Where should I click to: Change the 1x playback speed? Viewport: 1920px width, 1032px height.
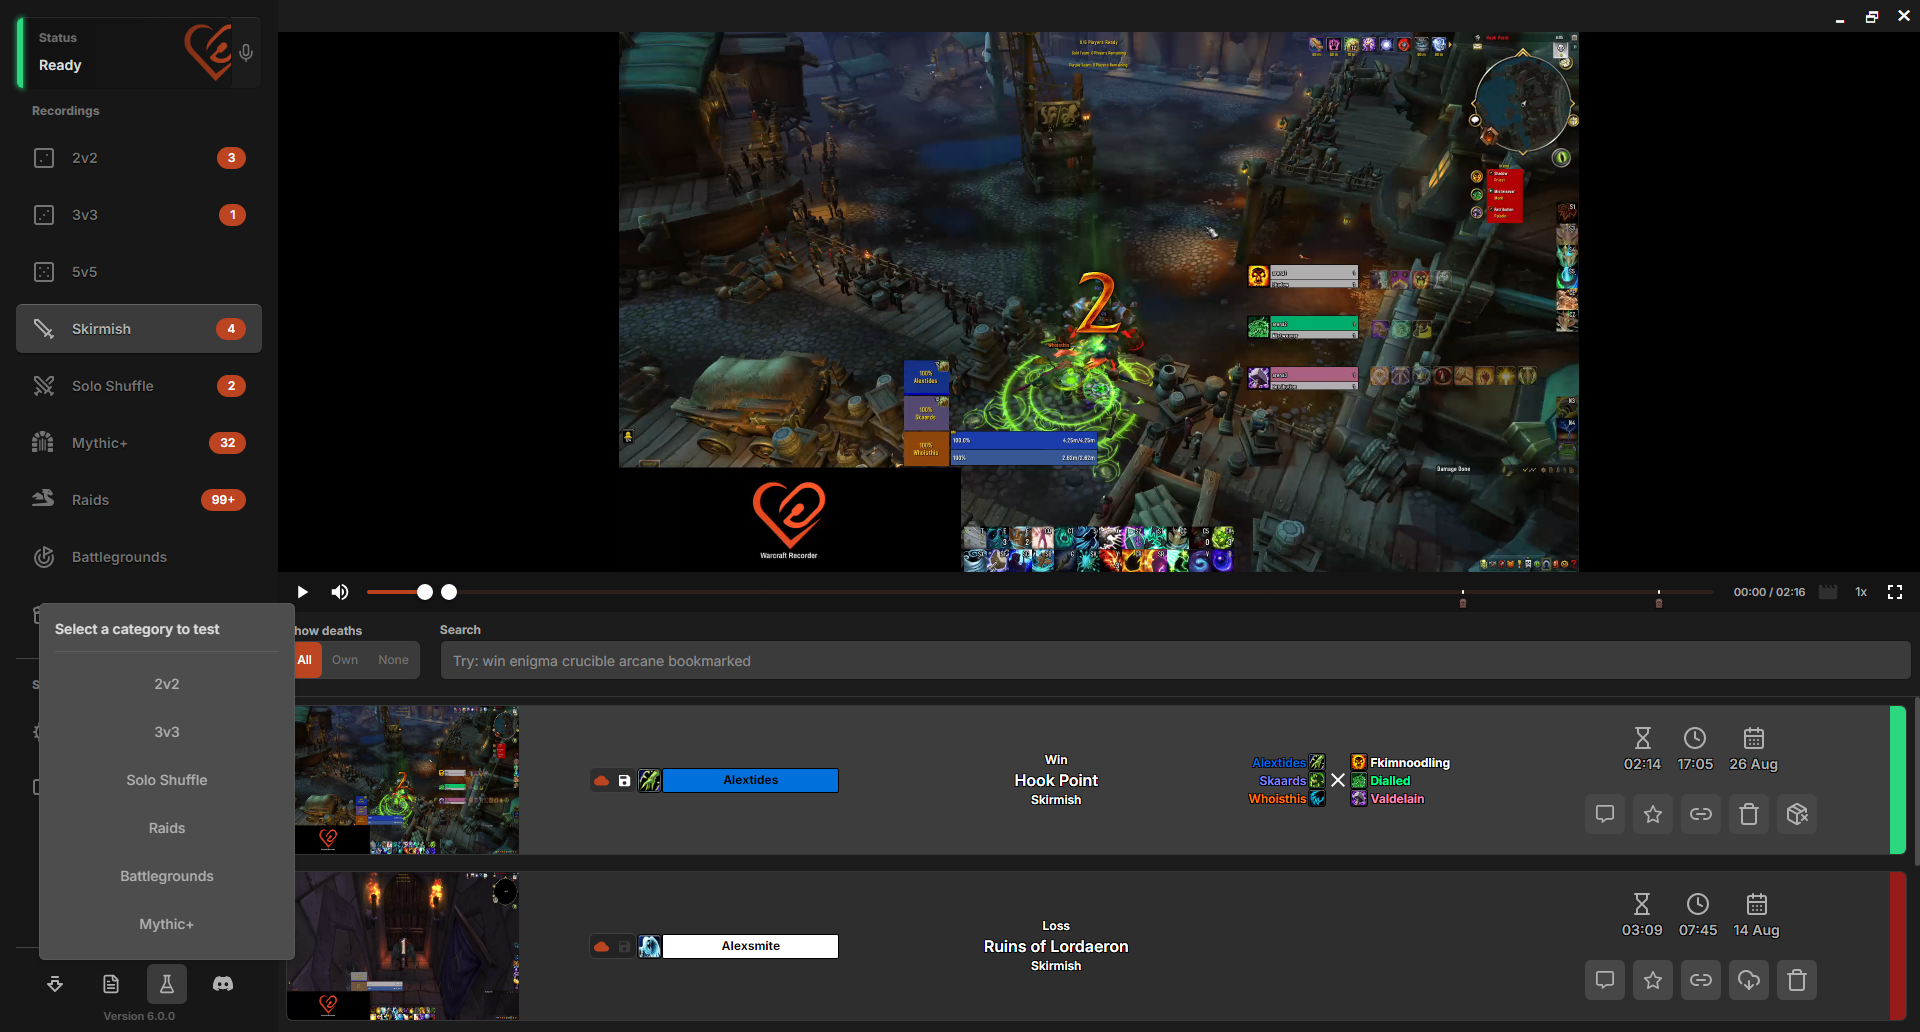[x=1861, y=592]
